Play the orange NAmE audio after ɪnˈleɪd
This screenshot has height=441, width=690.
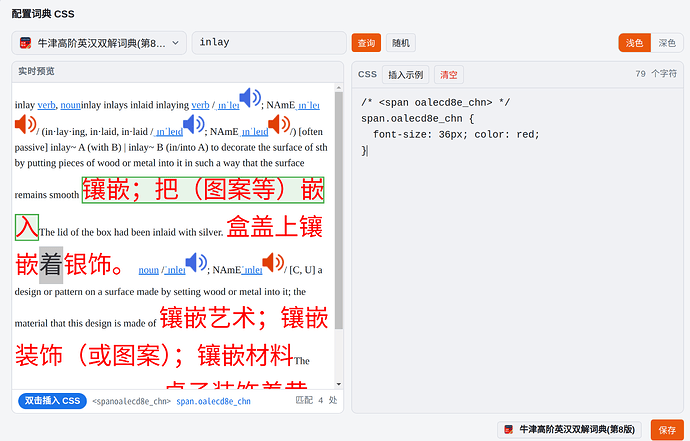click(x=279, y=125)
